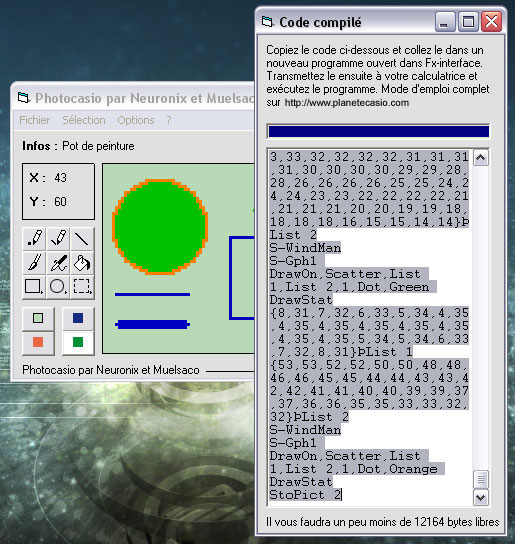Screen dimensions: 515x544
Task: Select the paintbrush tool
Action: pyautogui.click(x=34, y=262)
